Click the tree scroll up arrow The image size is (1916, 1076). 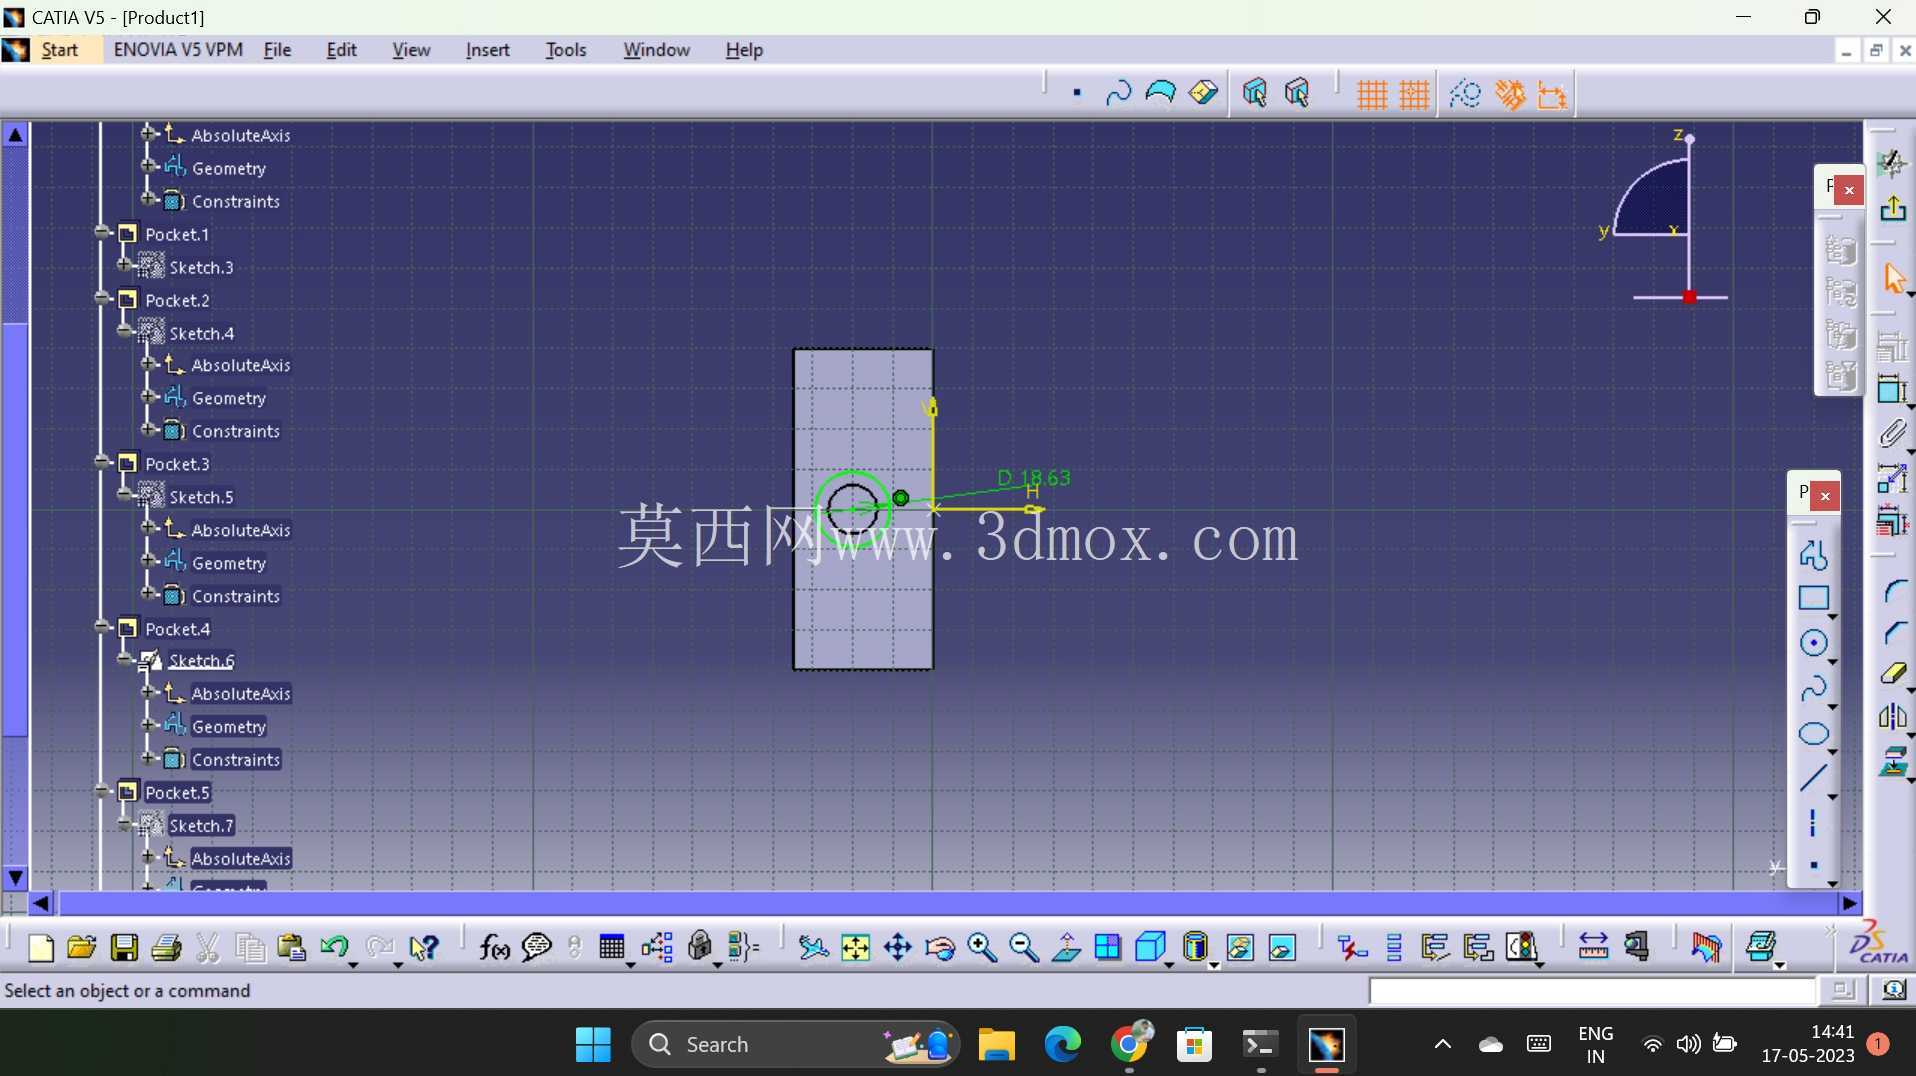(15, 134)
